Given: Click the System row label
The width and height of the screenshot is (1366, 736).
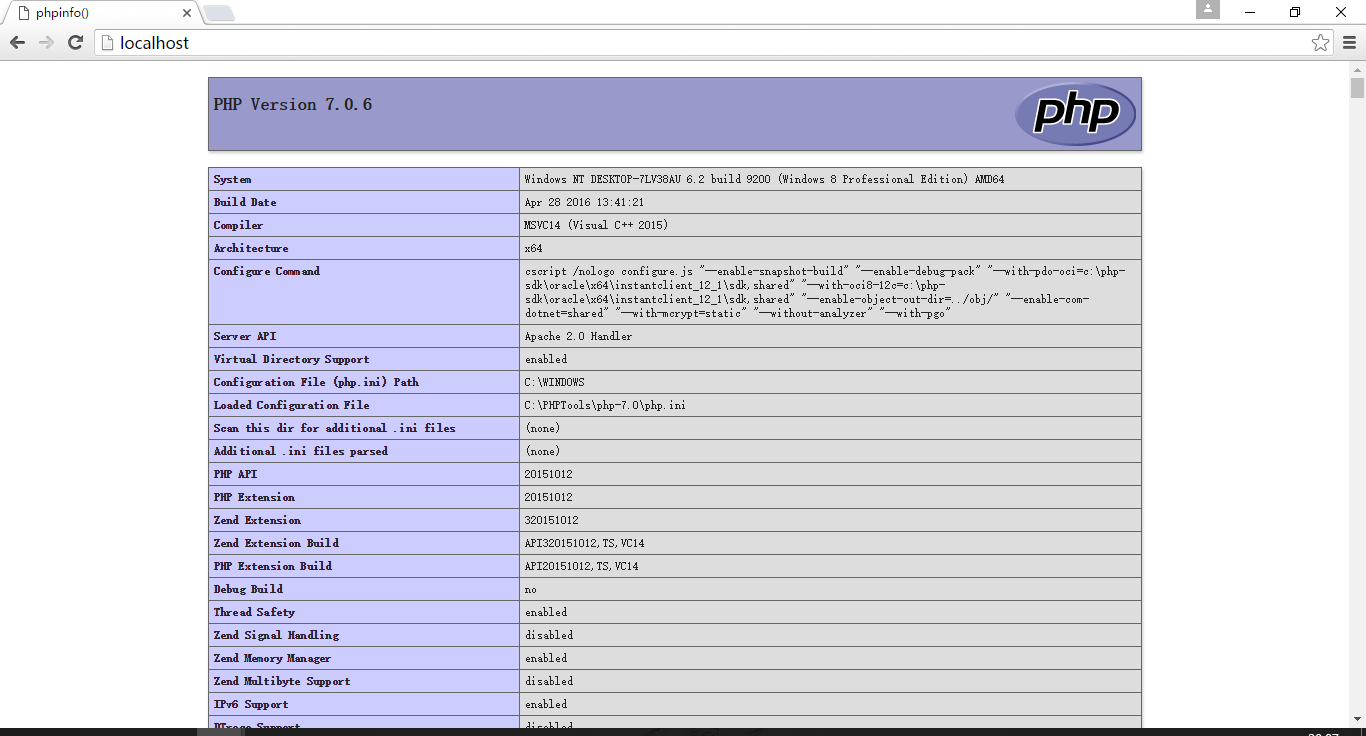Looking at the screenshot, I should click(233, 179).
